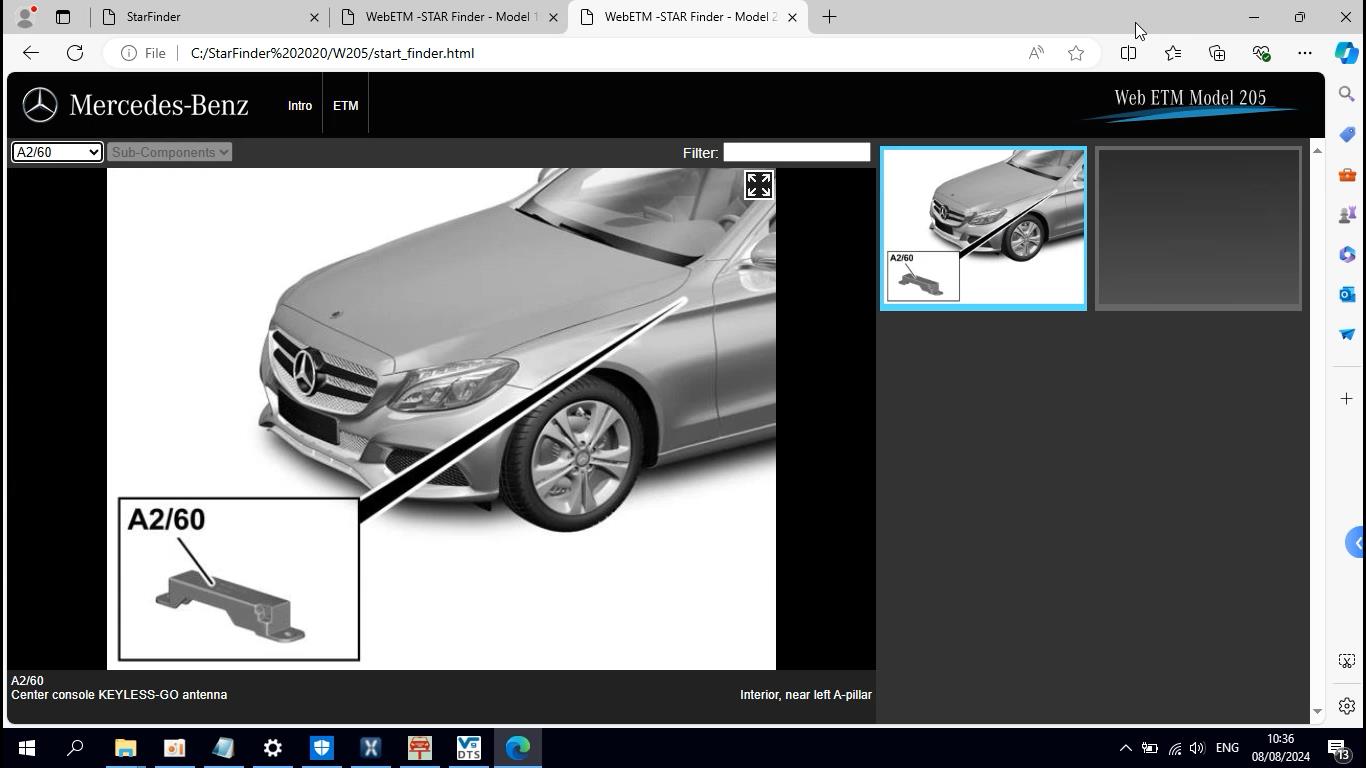The image size is (1366, 768).
Task: Open the sidebar Microsoft 365 icon
Action: coord(1347,254)
